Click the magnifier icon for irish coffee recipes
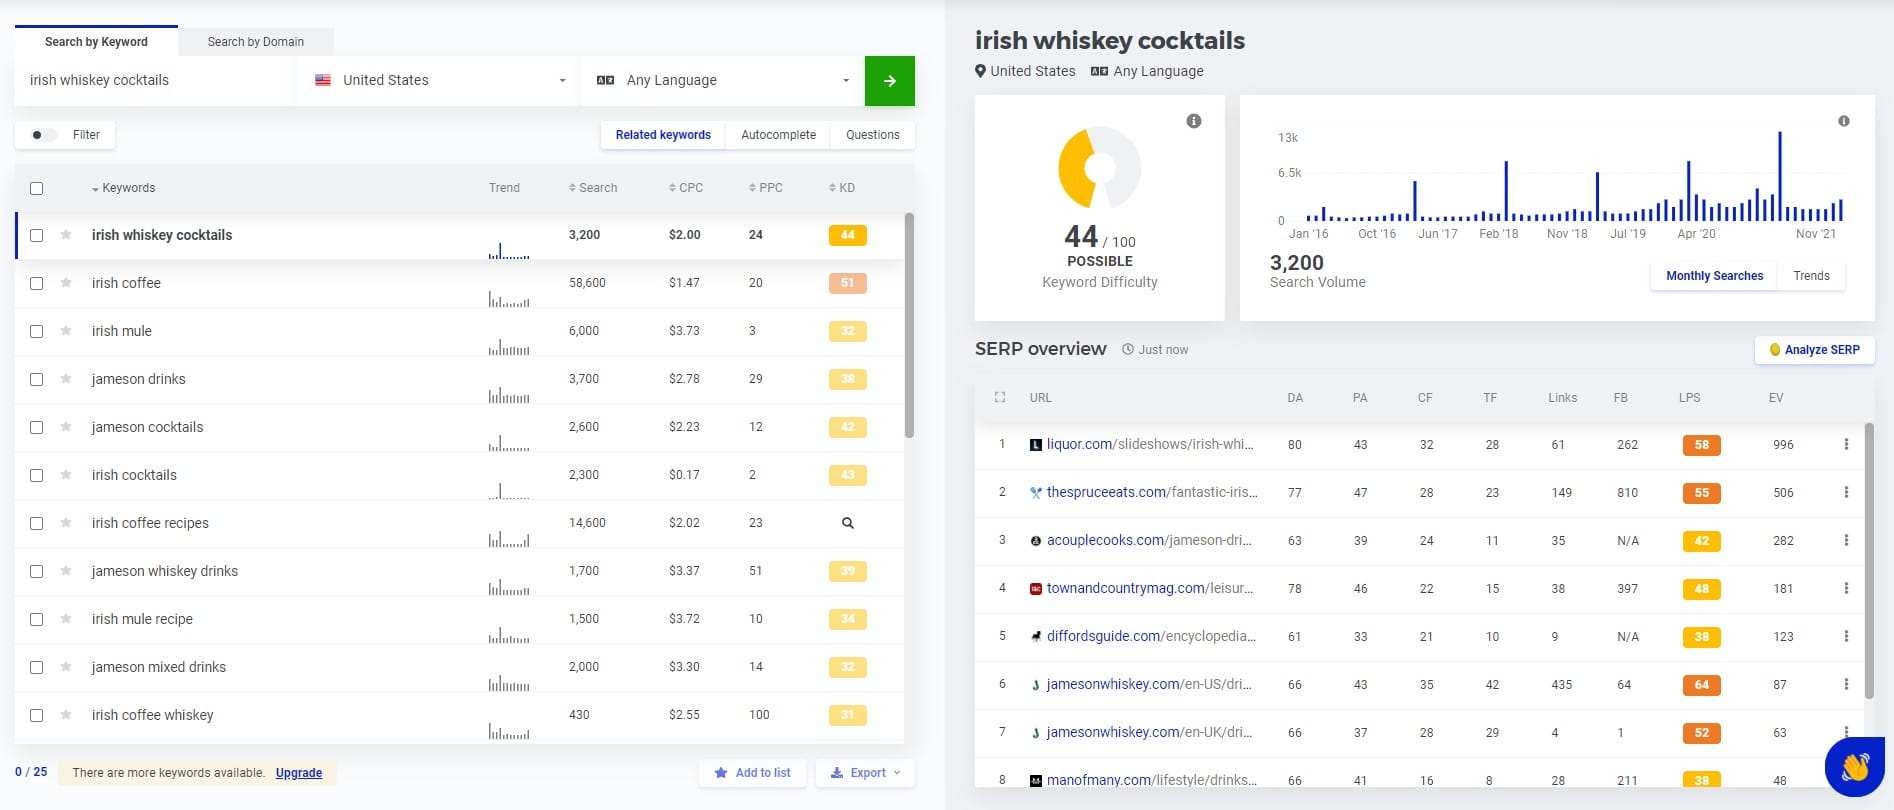The image size is (1894, 810). tap(847, 523)
